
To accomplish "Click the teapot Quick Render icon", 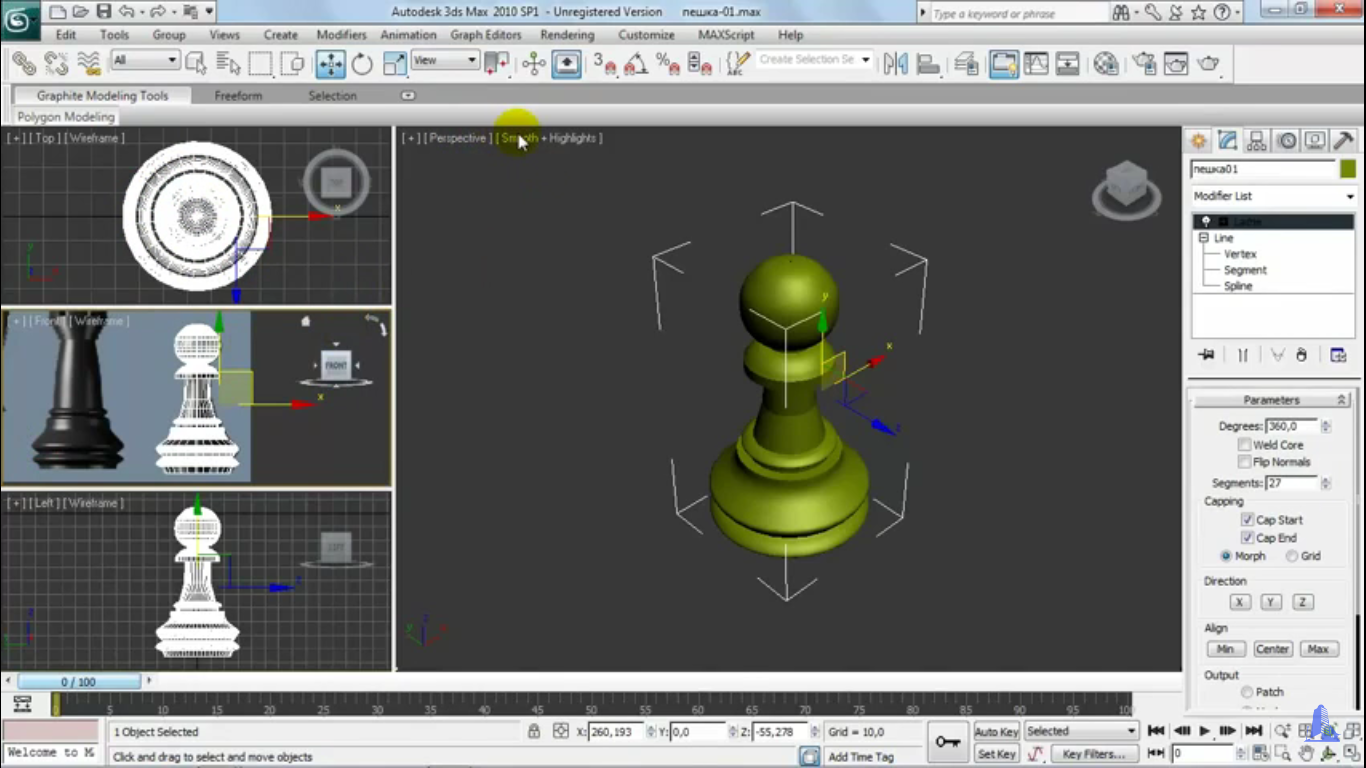I will coord(1208,64).
